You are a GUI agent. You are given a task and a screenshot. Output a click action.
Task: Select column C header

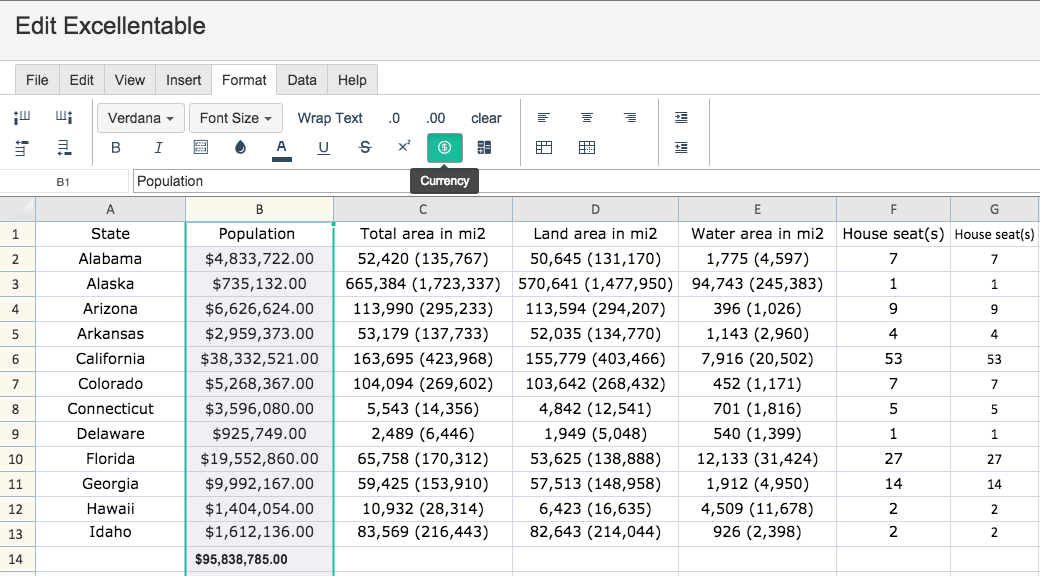tap(422, 209)
